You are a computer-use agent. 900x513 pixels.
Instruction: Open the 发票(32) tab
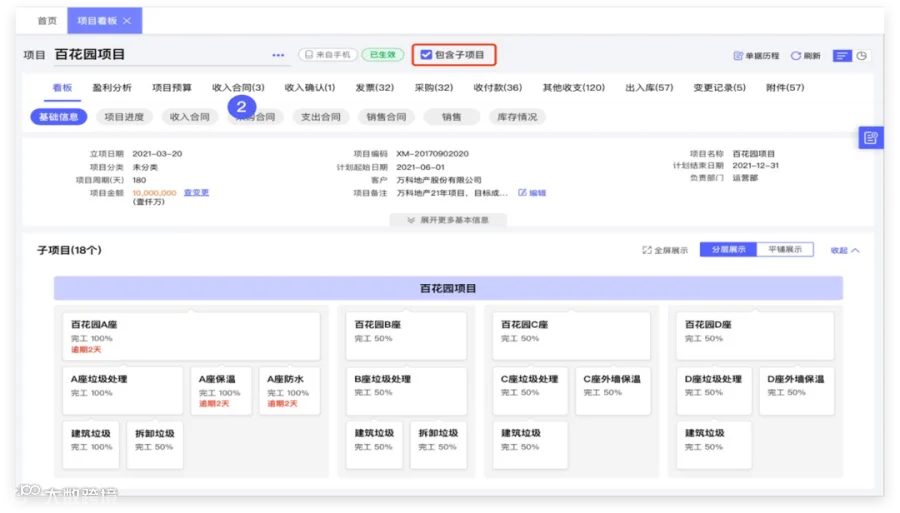(375, 88)
